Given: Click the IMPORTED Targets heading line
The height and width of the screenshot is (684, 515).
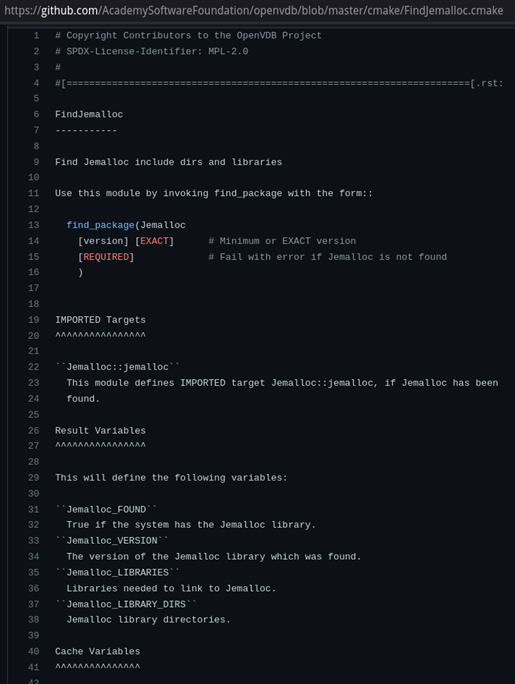Looking at the screenshot, I should click(100, 320).
